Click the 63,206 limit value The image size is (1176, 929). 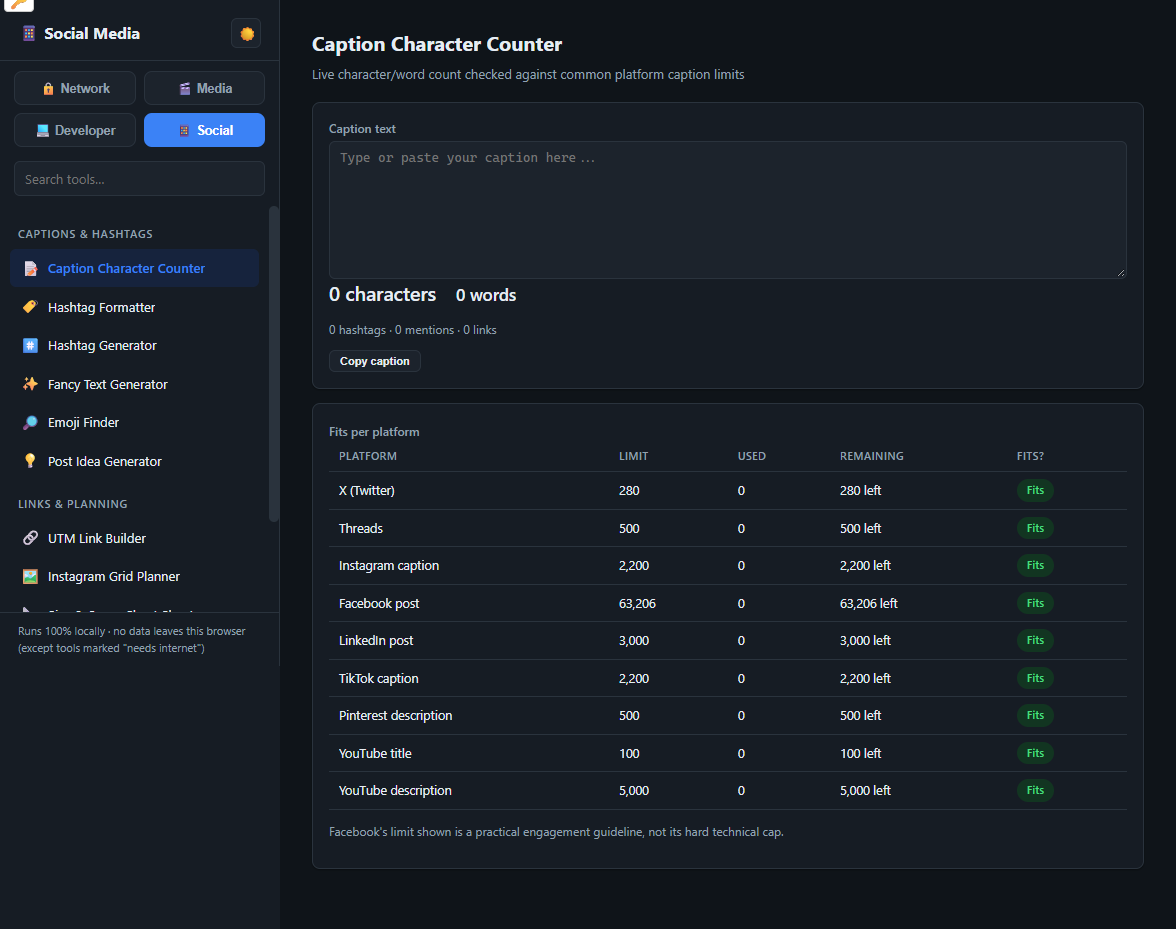[637, 604]
